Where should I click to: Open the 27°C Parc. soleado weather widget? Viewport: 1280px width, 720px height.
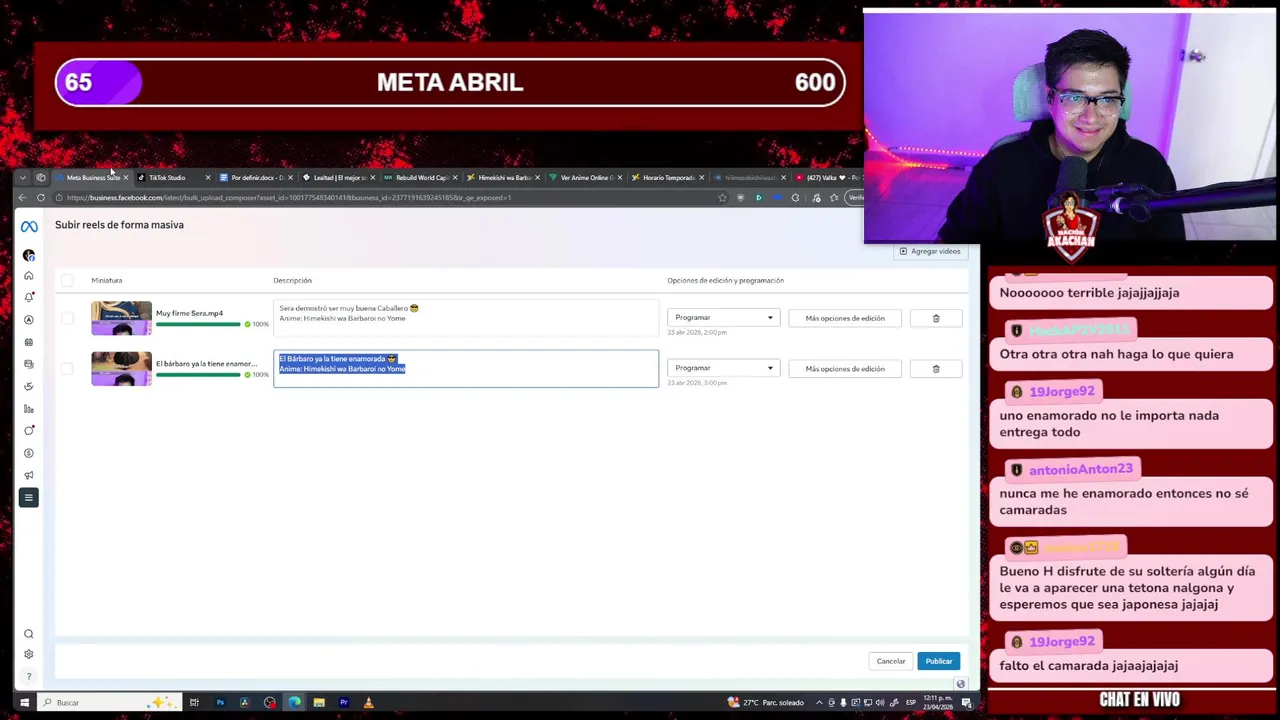(x=766, y=703)
